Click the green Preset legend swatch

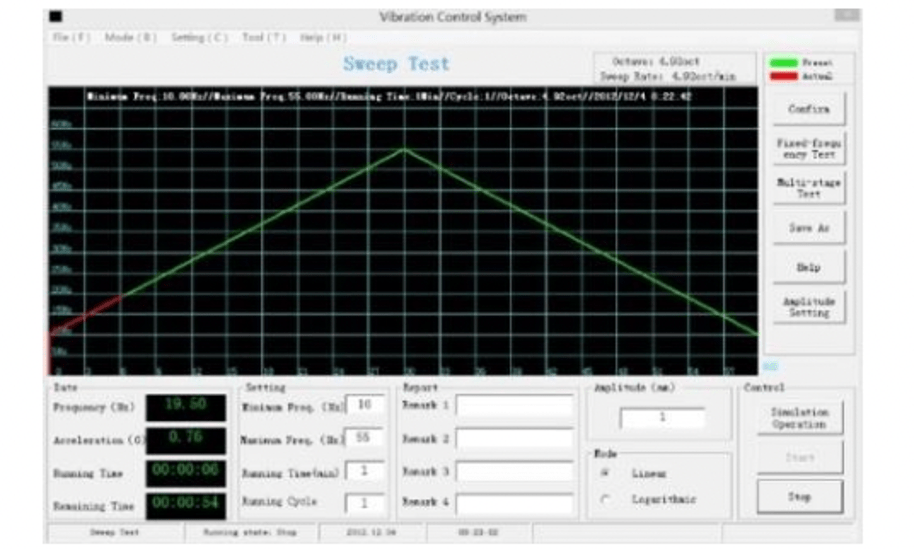click(x=784, y=63)
